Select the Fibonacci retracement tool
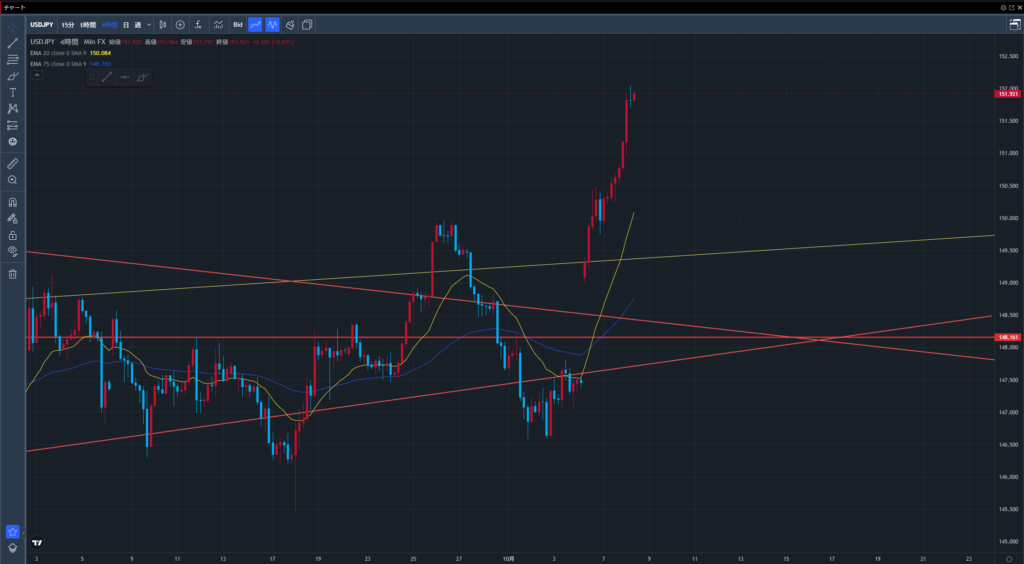Screen dimensions: 1024x564 point(13,59)
